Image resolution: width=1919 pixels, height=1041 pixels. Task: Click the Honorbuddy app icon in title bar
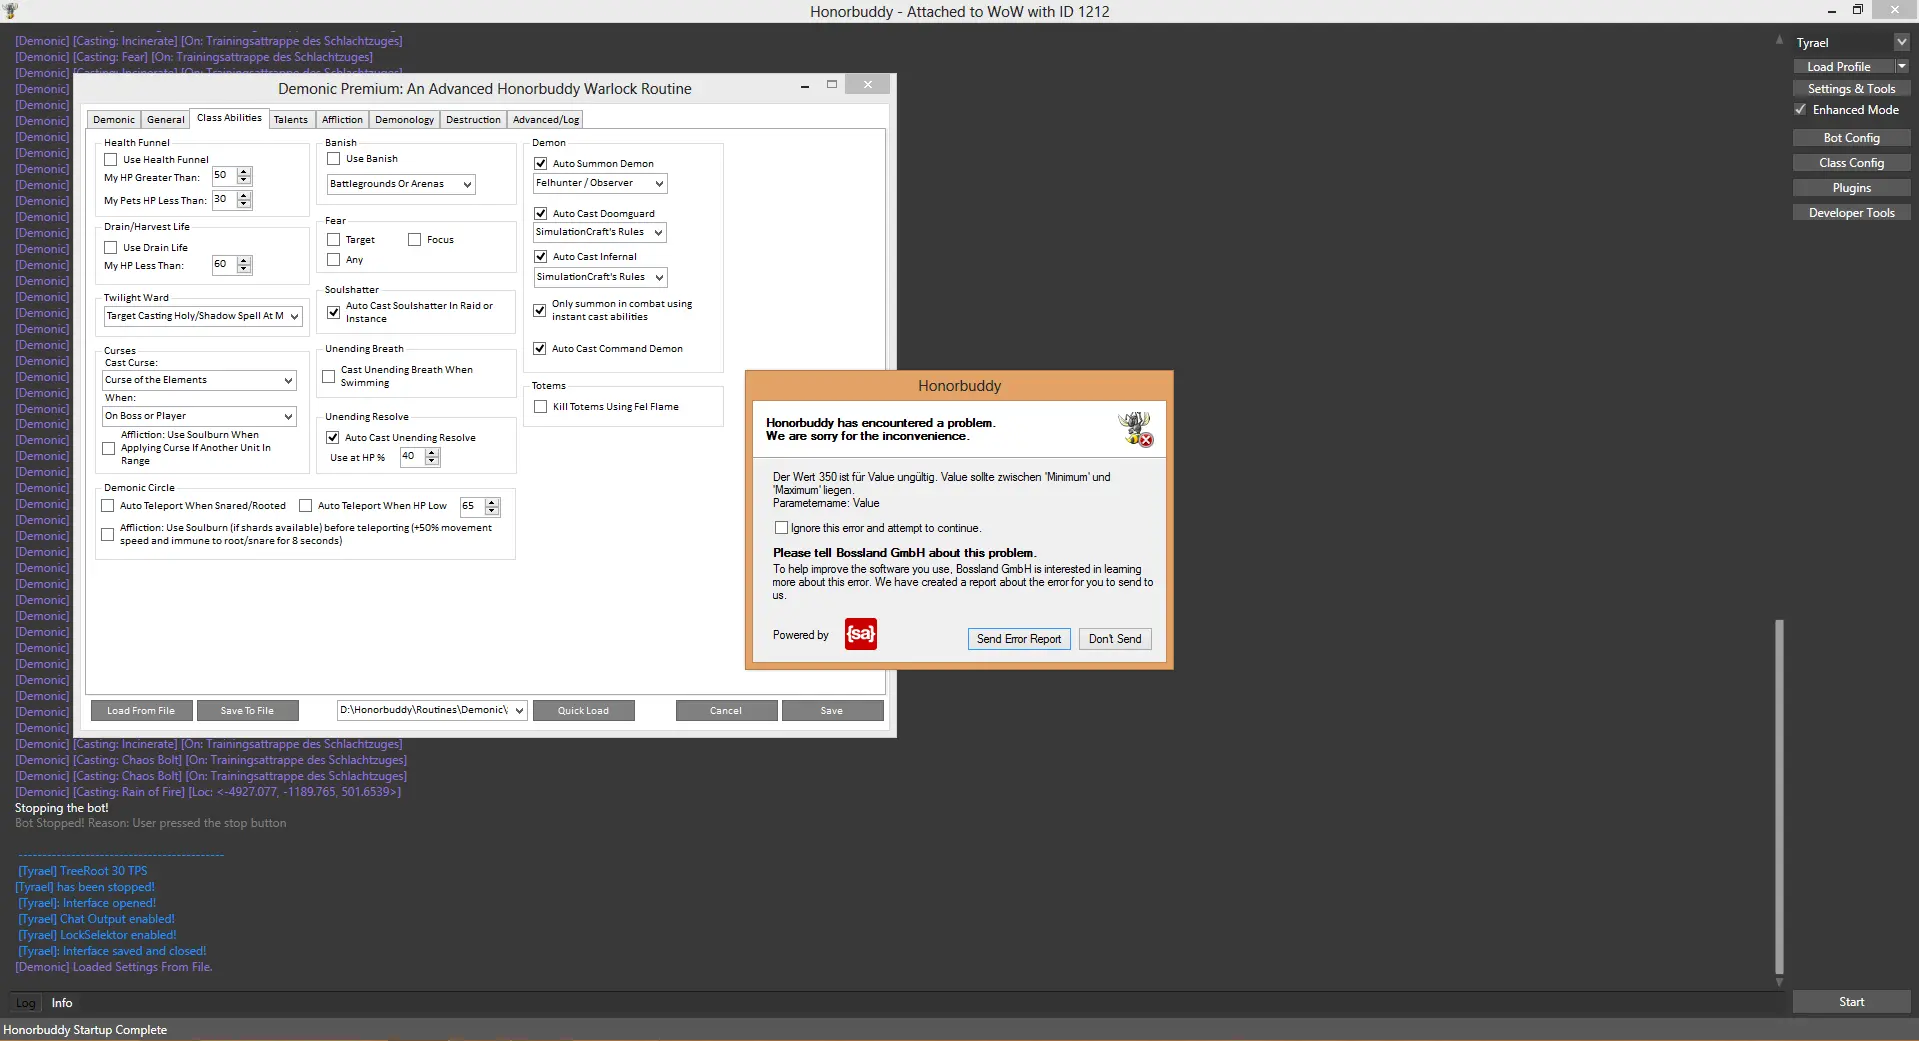(x=11, y=11)
